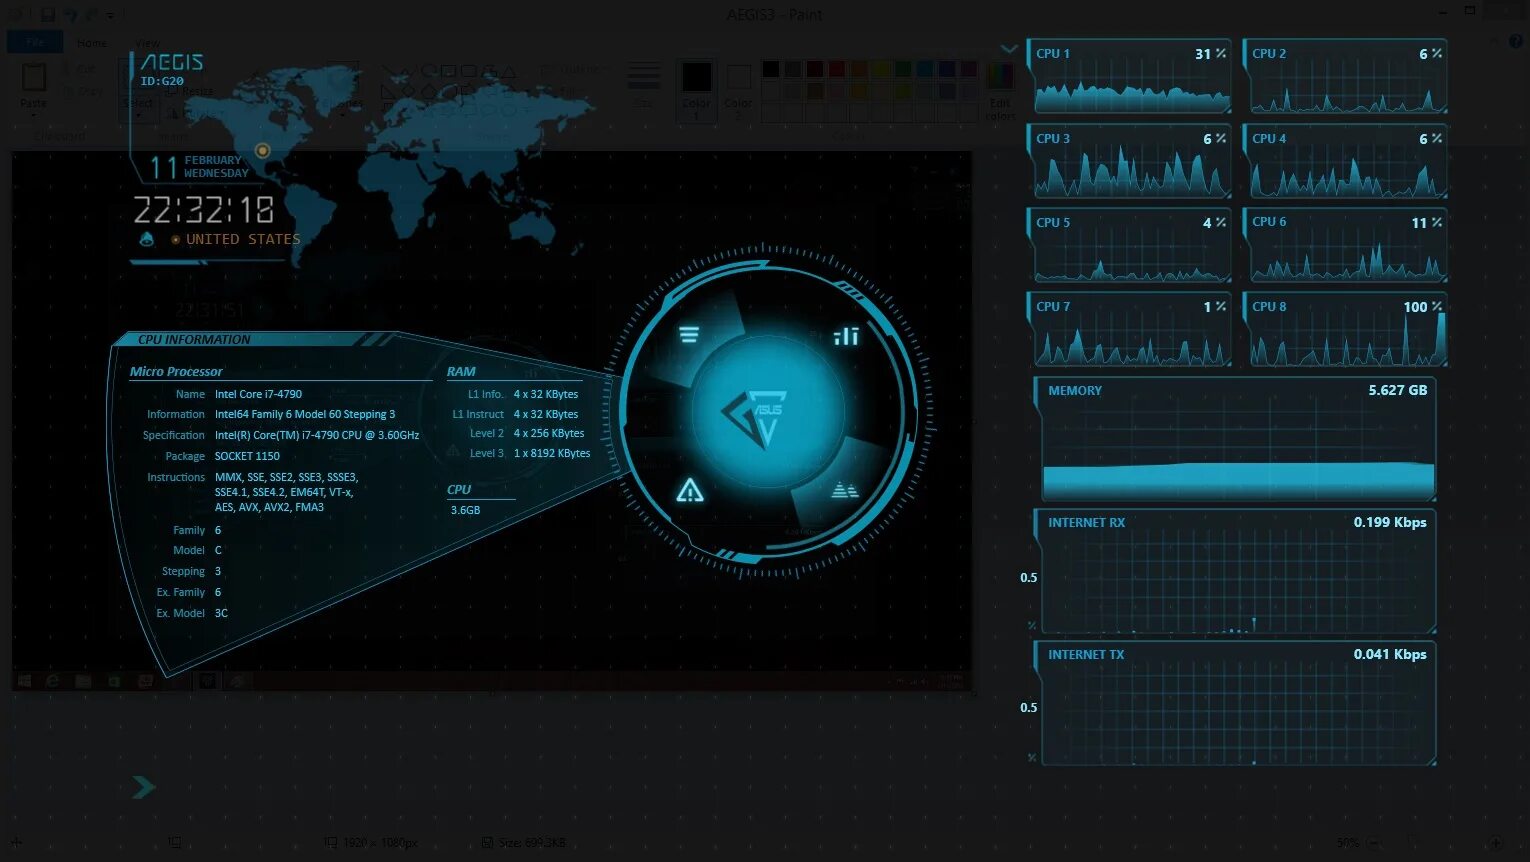Open the File tab in Paint

pyautogui.click(x=35, y=42)
